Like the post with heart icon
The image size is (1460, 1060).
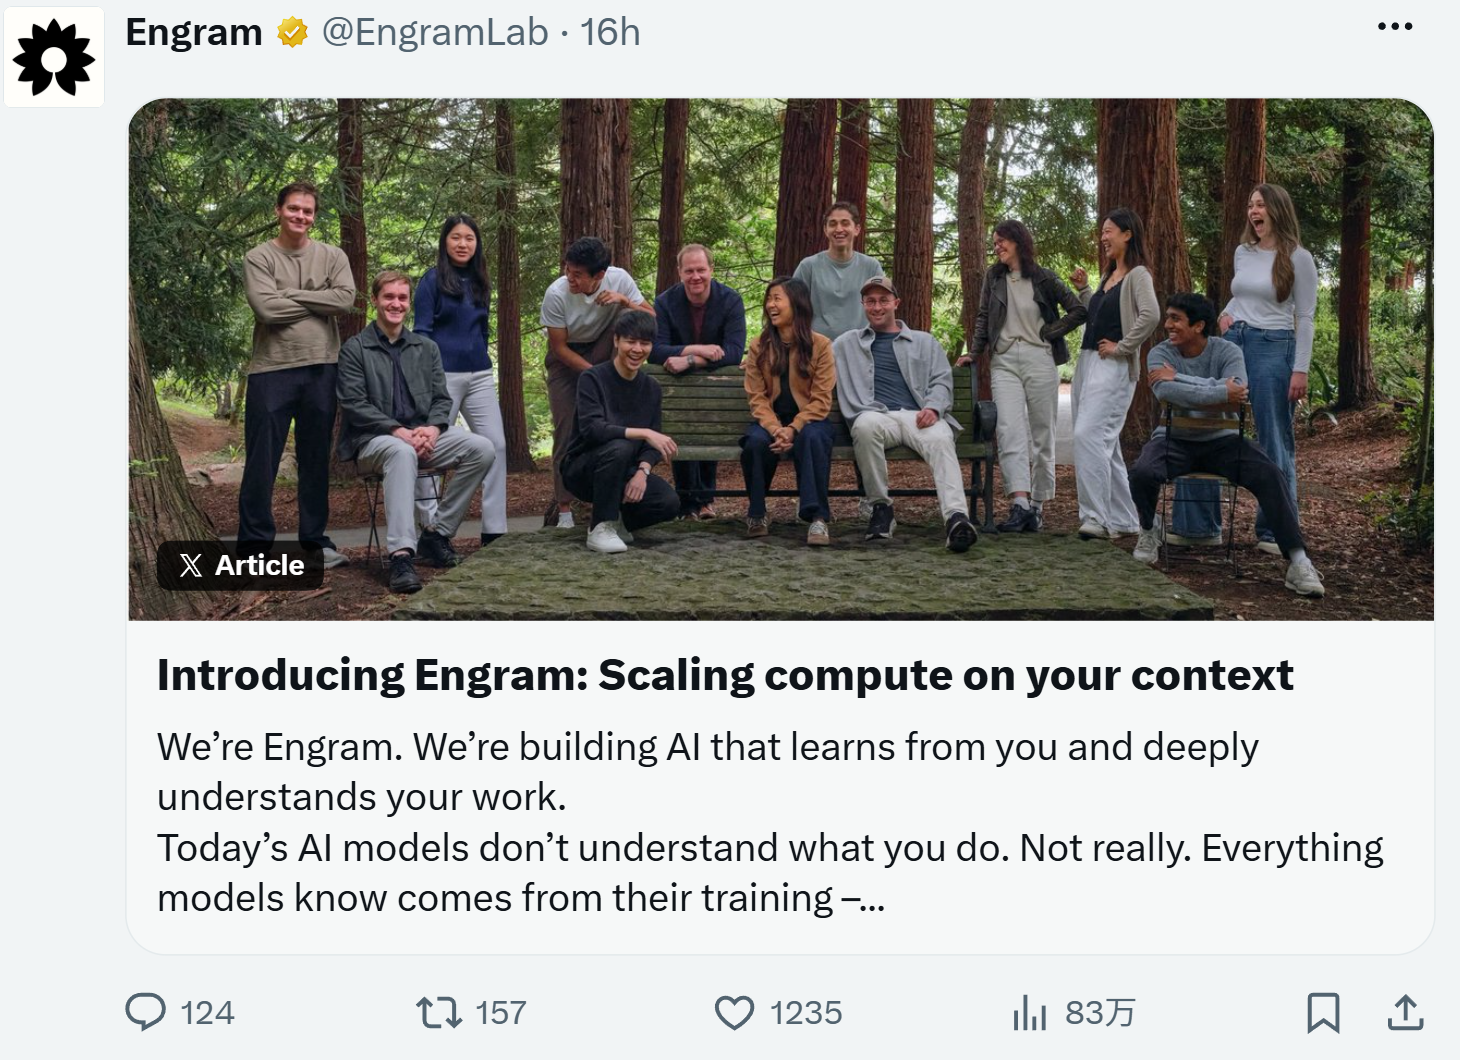735,1012
